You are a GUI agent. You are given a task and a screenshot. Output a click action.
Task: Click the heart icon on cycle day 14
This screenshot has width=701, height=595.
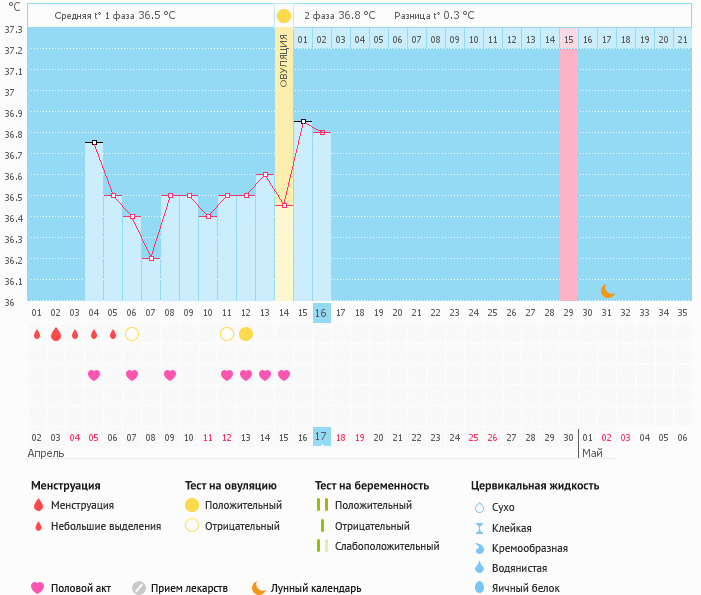[x=284, y=375]
